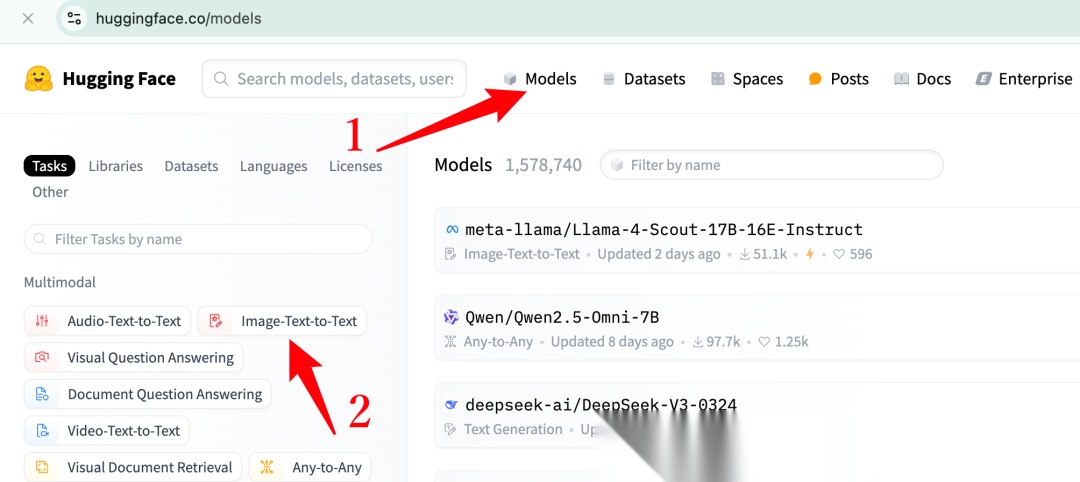Click the Qwen logo beside Qwen2.5-Omni-7B
The image size is (1080, 482).
[451, 317]
